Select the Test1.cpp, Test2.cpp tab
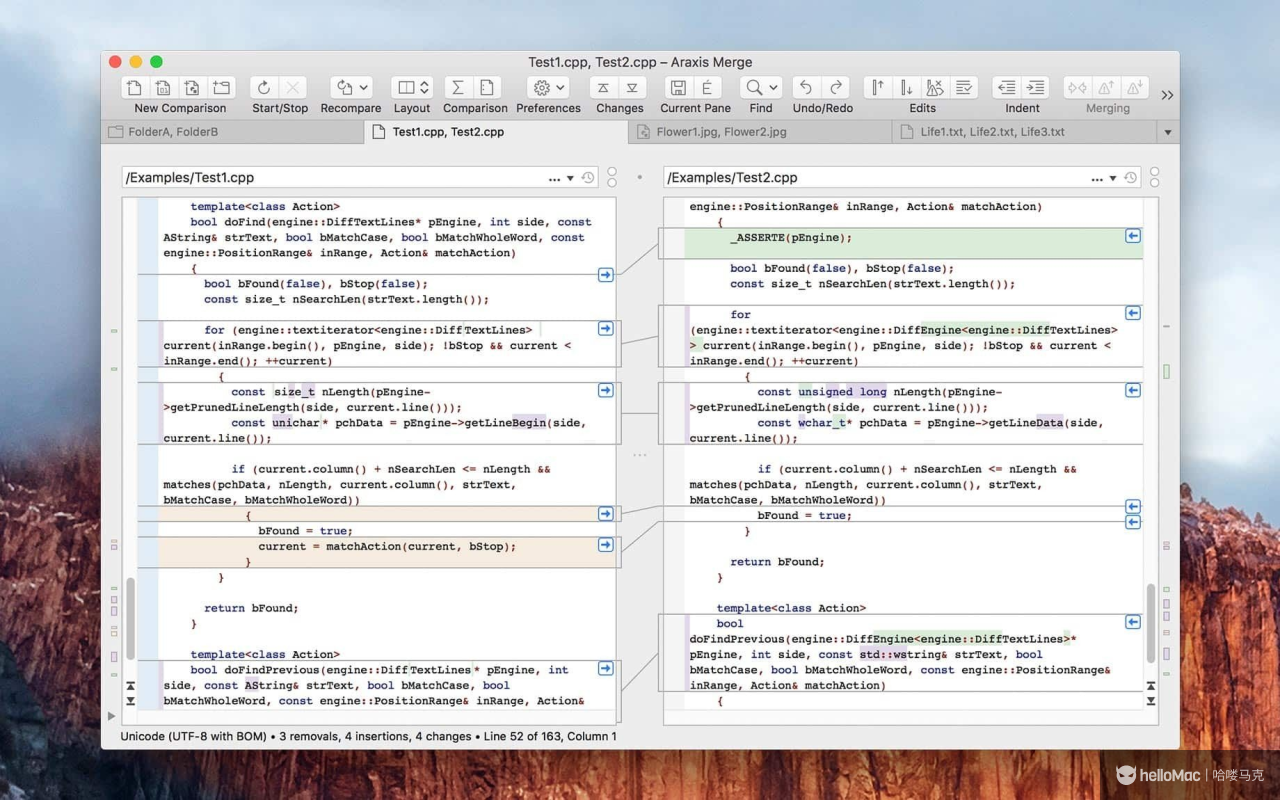The image size is (1280, 800). pyautogui.click(x=496, y=132)
